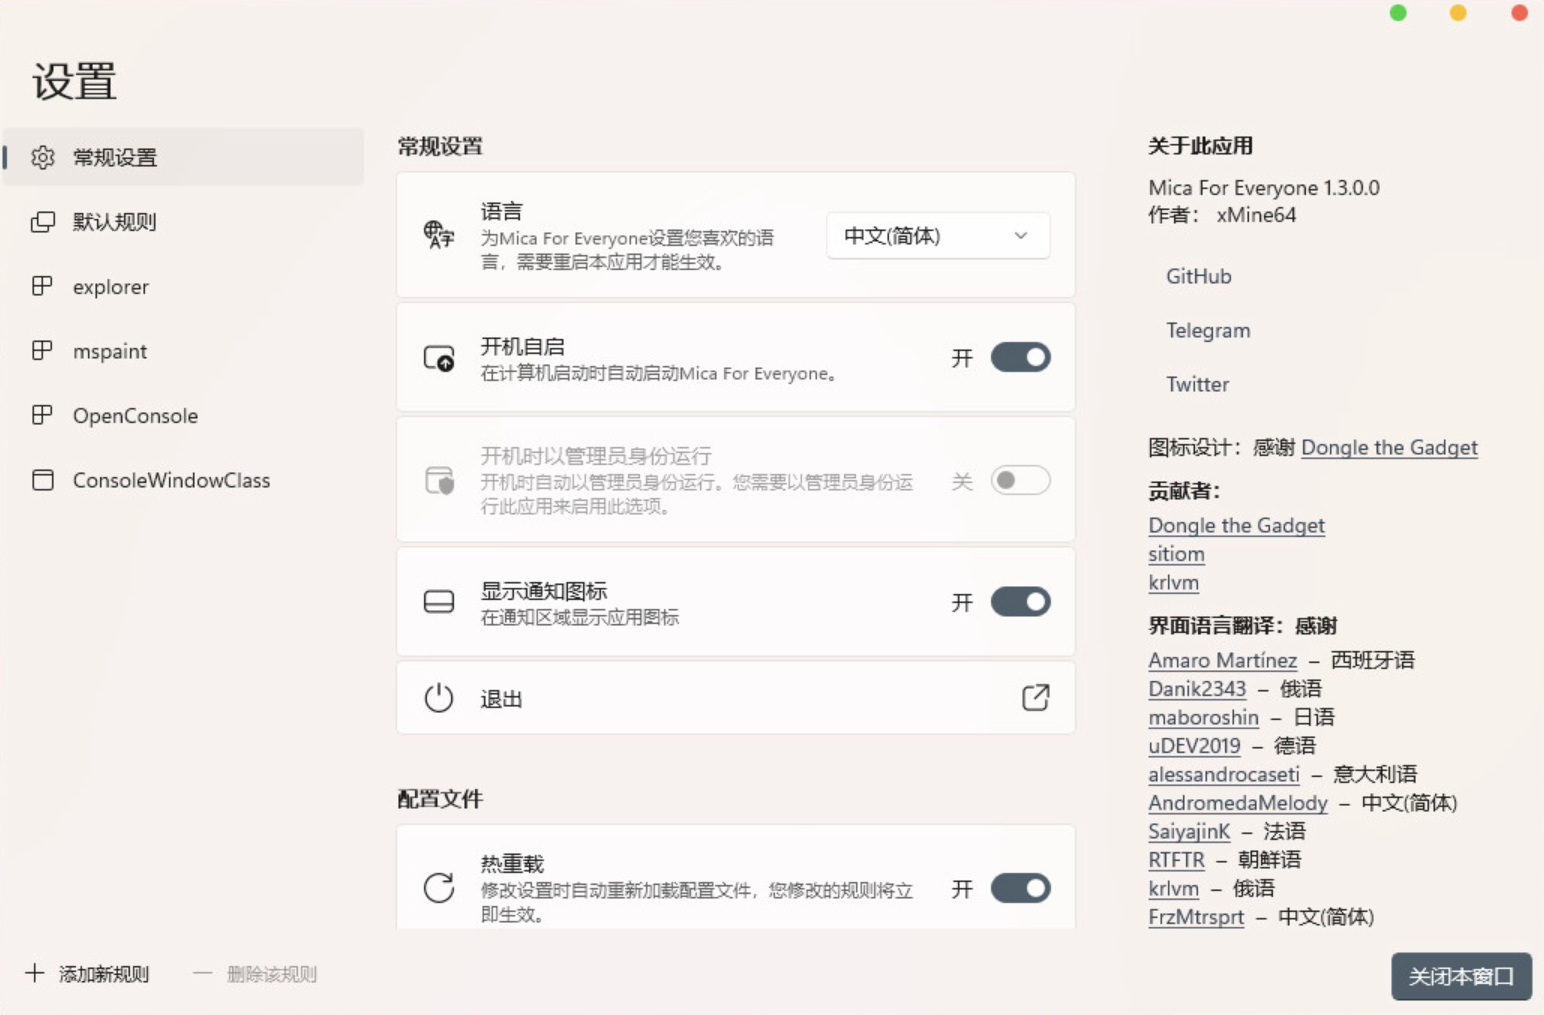This screenshot has height=1015, width=1544.
Task: Click the plus icon for 添加新规则
Action: click(33, 974)
